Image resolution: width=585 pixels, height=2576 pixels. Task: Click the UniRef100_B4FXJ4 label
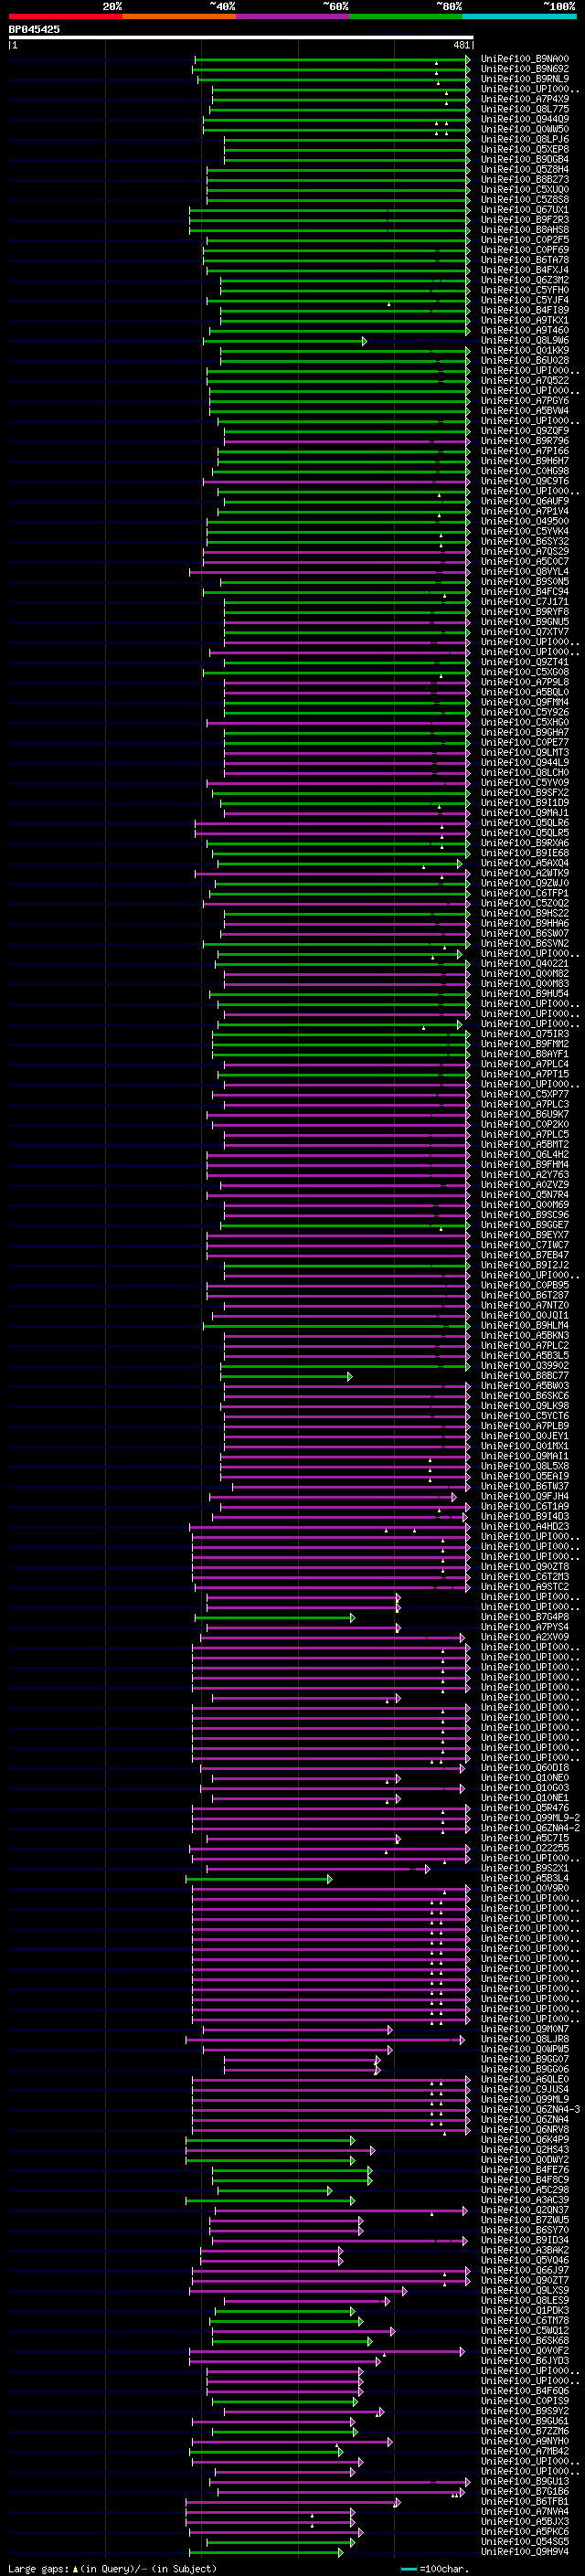tap(525, 270)
